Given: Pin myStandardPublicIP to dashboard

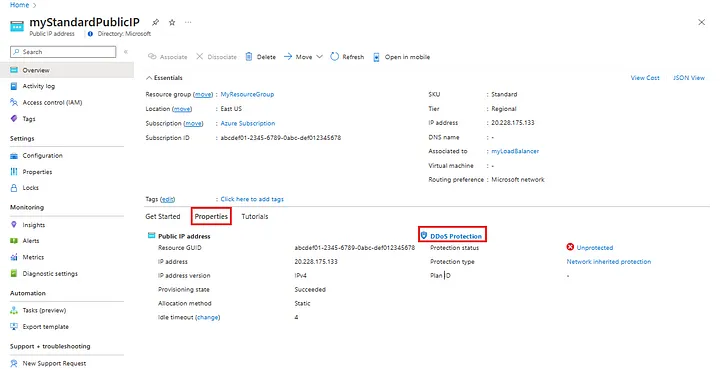Looking at the screenshot, I should (x=156, y=22).
